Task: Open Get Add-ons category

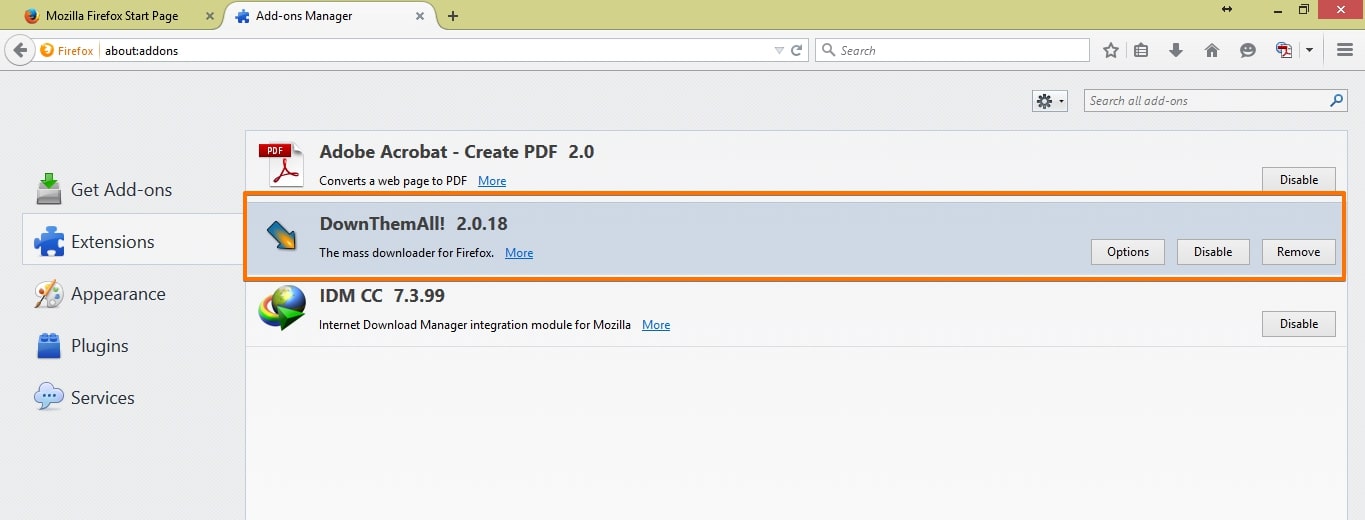Action: click(x=121, y=190)
